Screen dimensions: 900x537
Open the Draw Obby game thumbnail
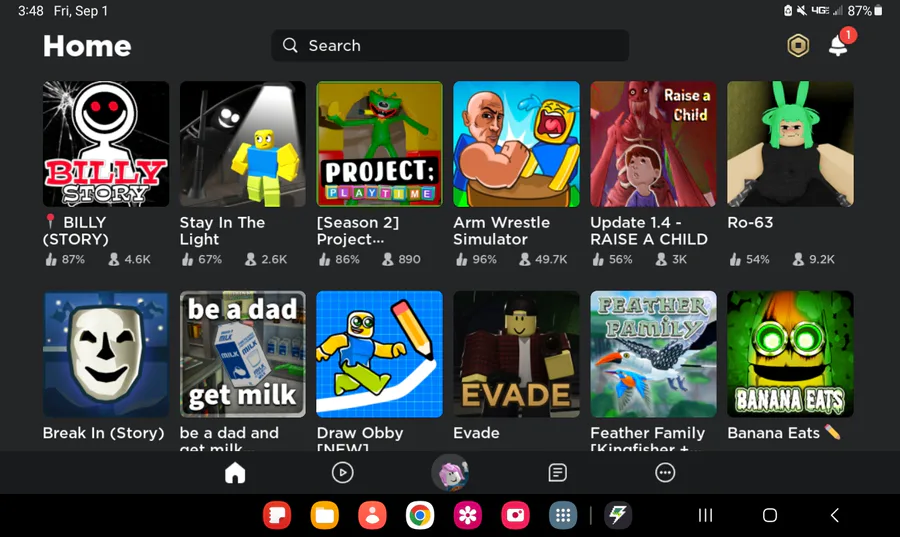379,354
